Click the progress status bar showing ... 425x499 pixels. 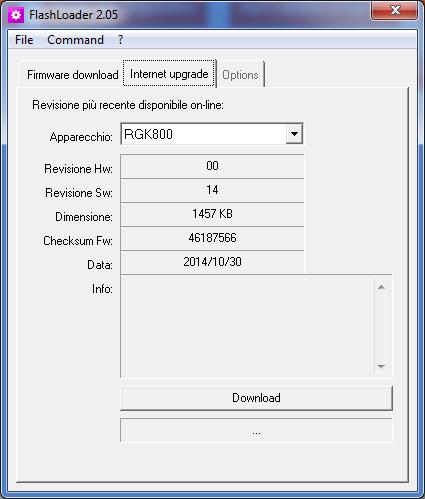(256, 431)
